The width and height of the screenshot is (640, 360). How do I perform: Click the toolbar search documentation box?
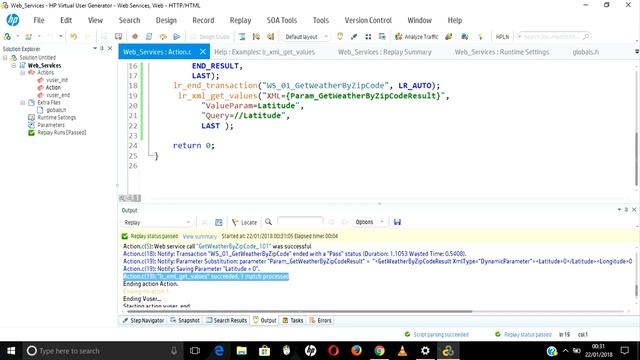[553, 37]
